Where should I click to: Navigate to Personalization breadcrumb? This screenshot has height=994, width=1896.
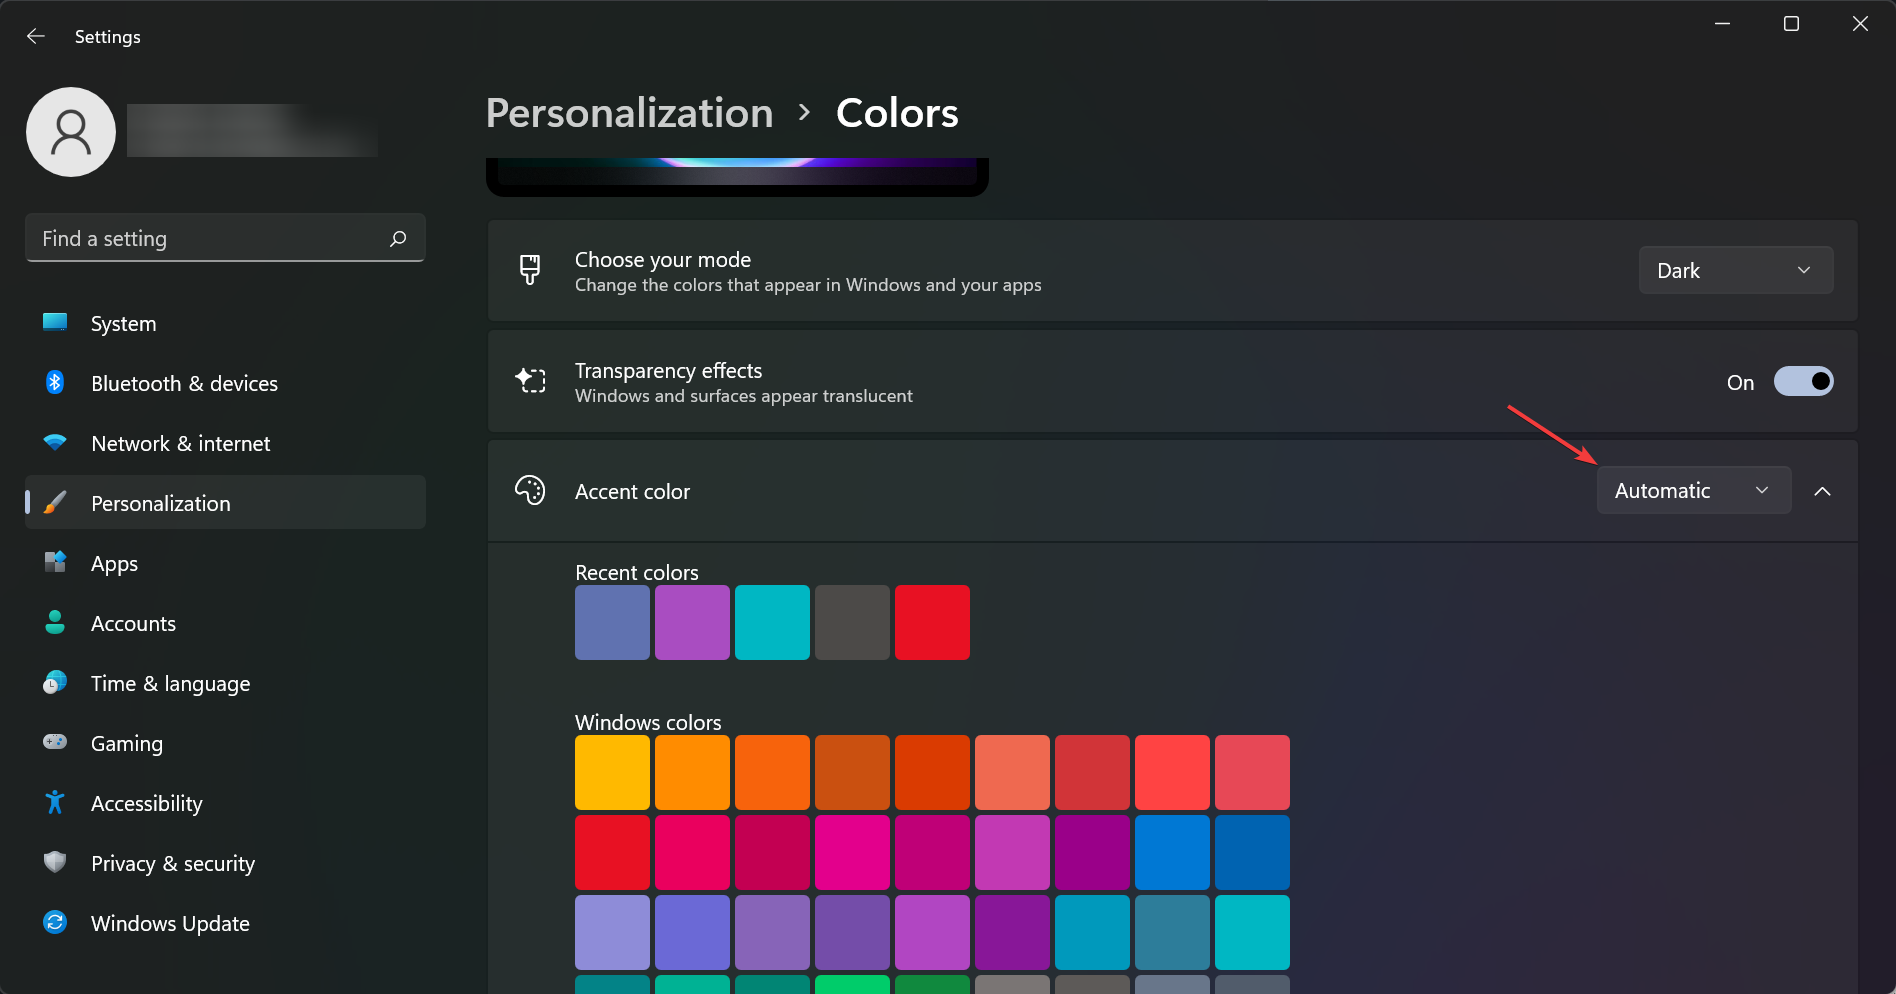click(628, 112)
